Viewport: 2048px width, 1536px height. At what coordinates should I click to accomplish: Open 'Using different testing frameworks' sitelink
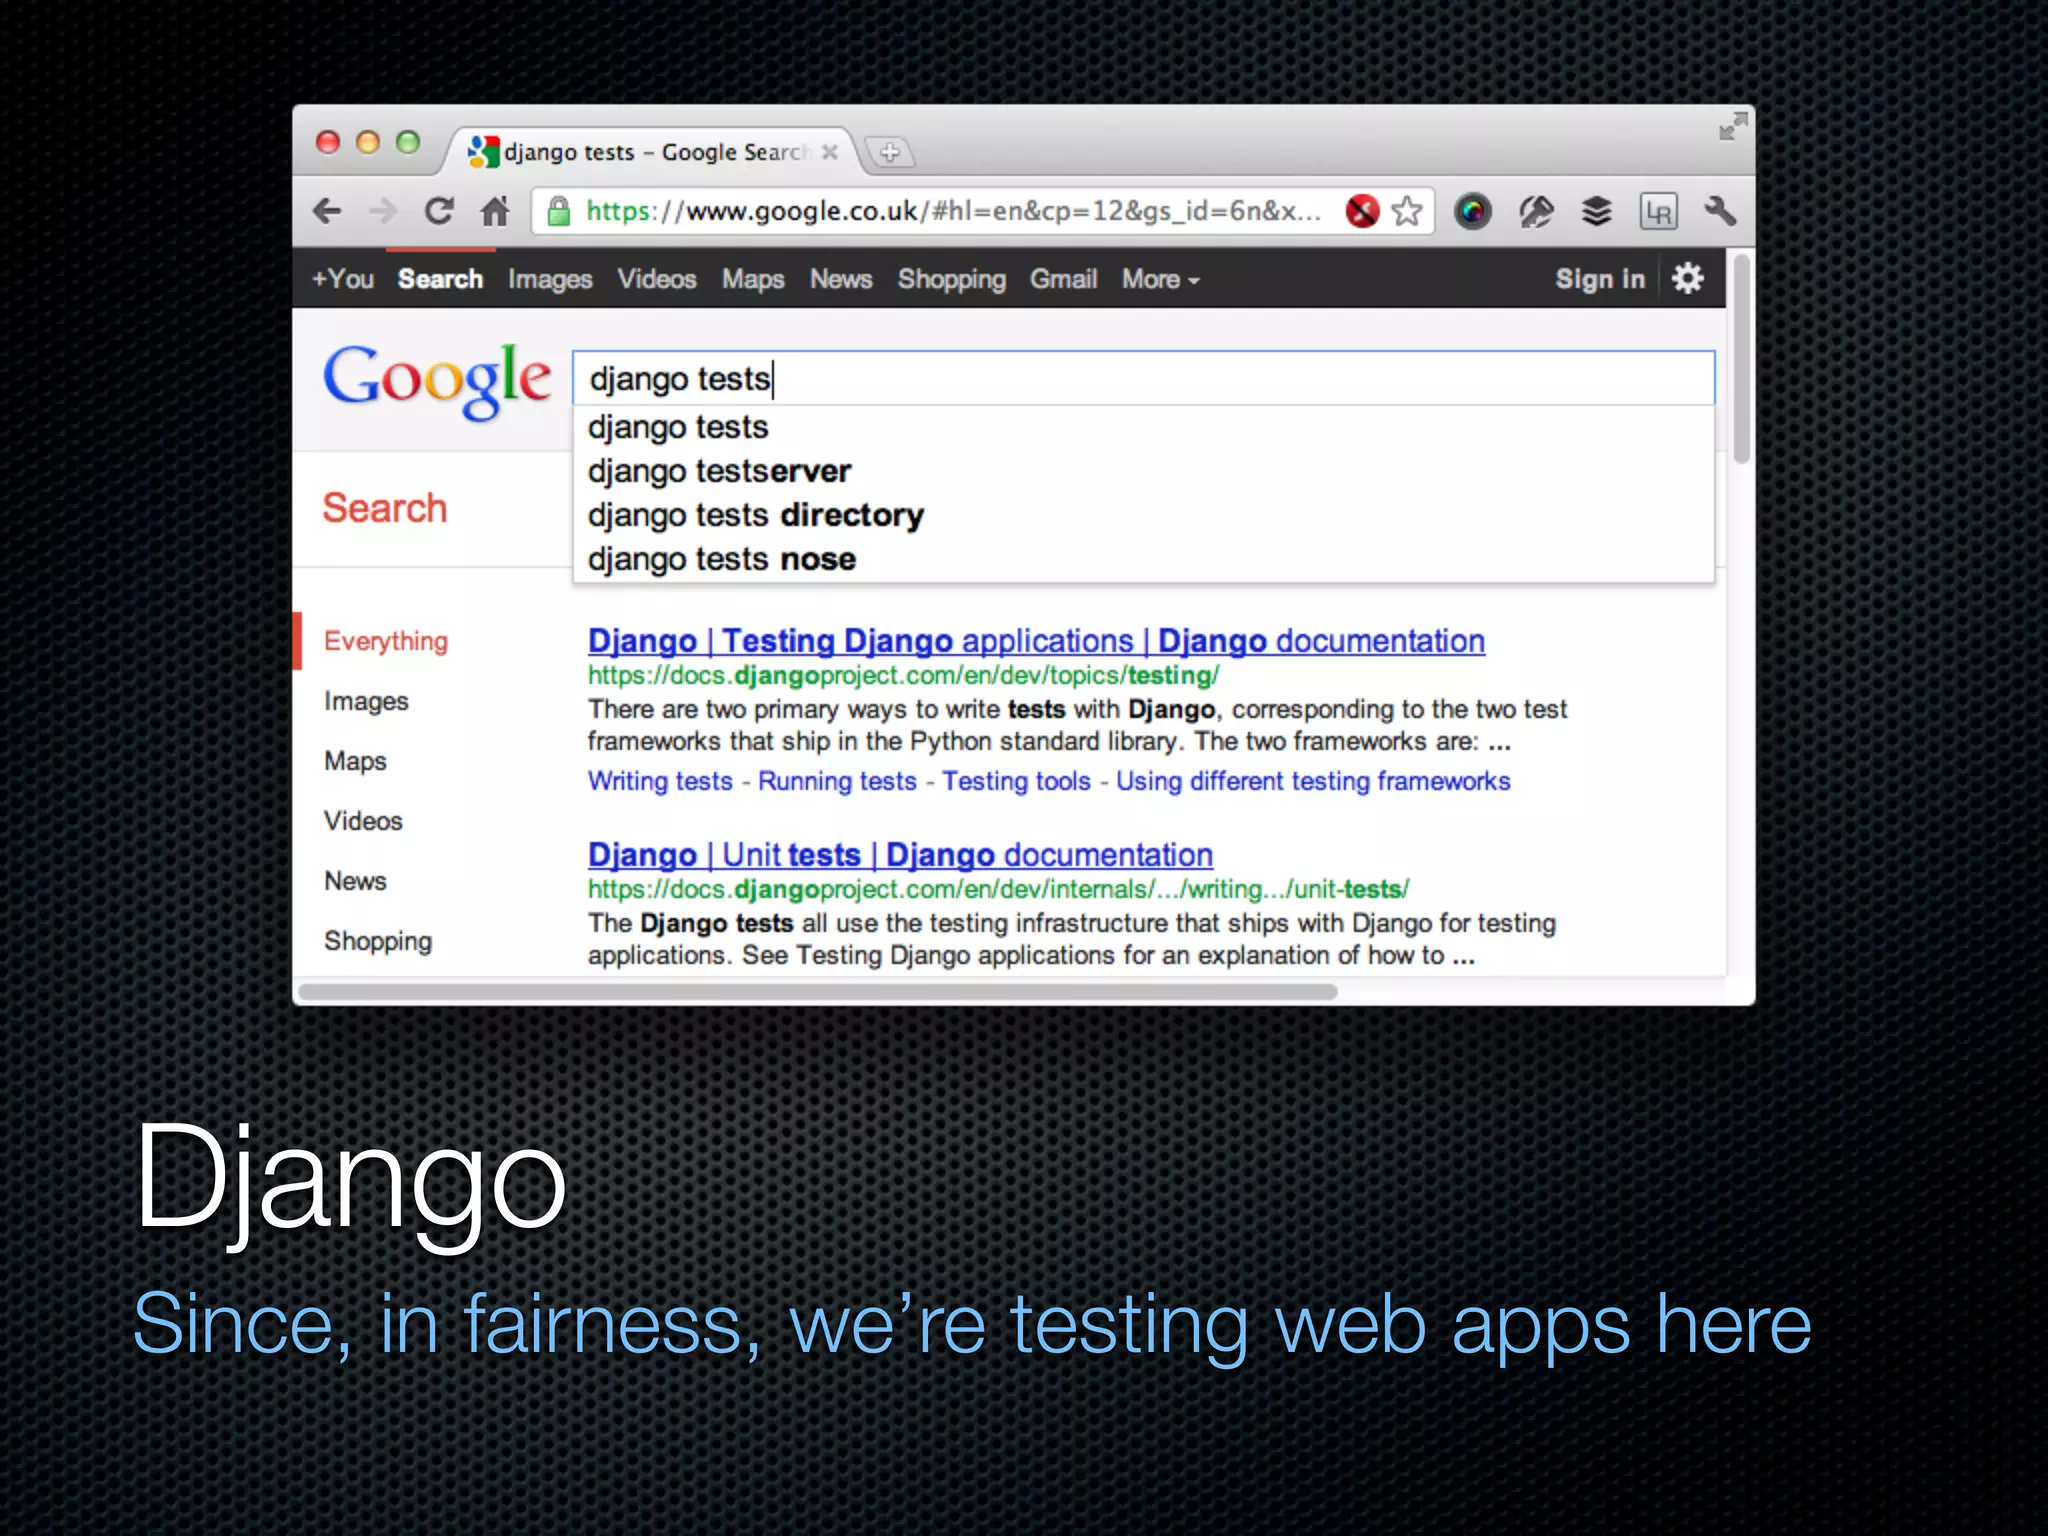(x=1313, y=781)
